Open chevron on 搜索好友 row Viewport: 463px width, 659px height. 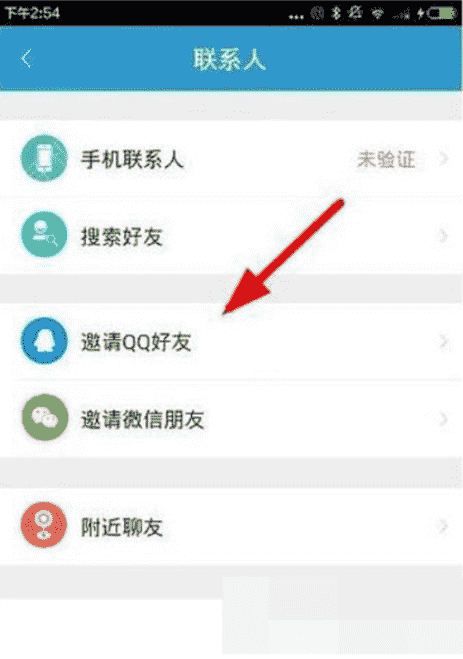click(x=443, y=235)
